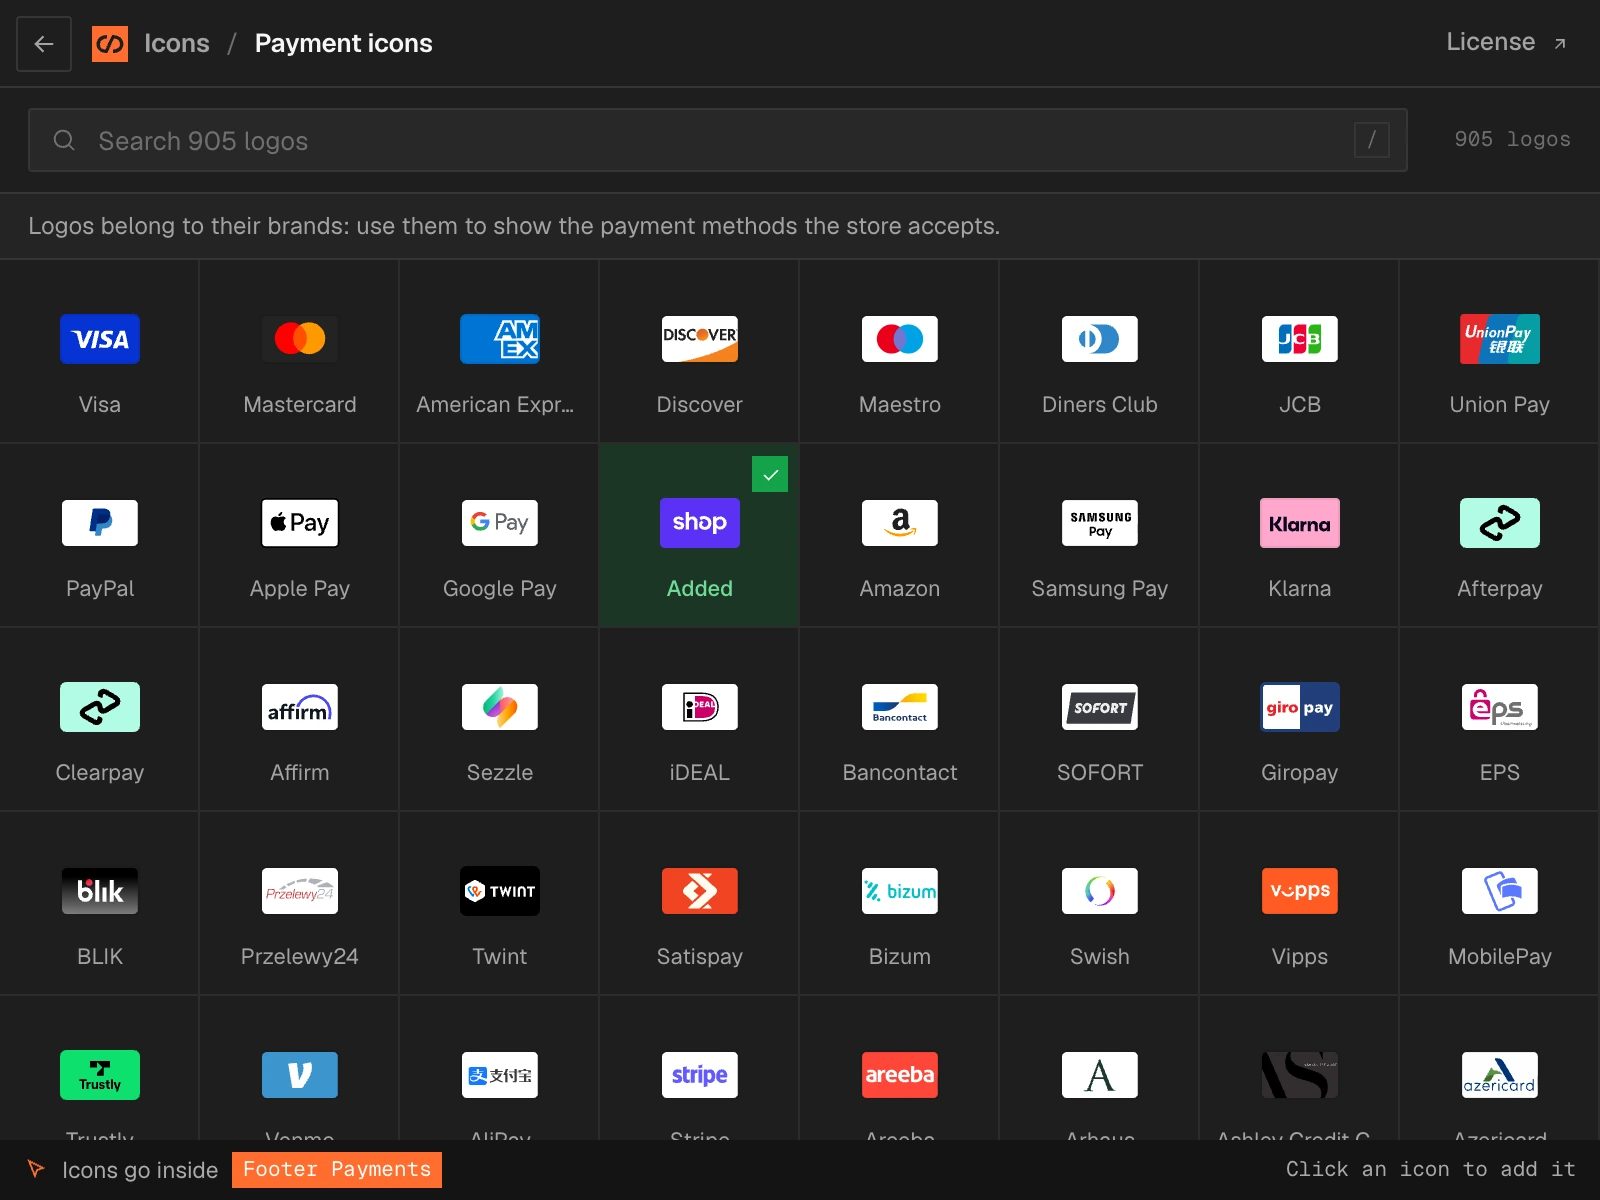The image size is (1600, 1200).
Task: Open the Icons breadcrumb link
Action: pos(177,43)
